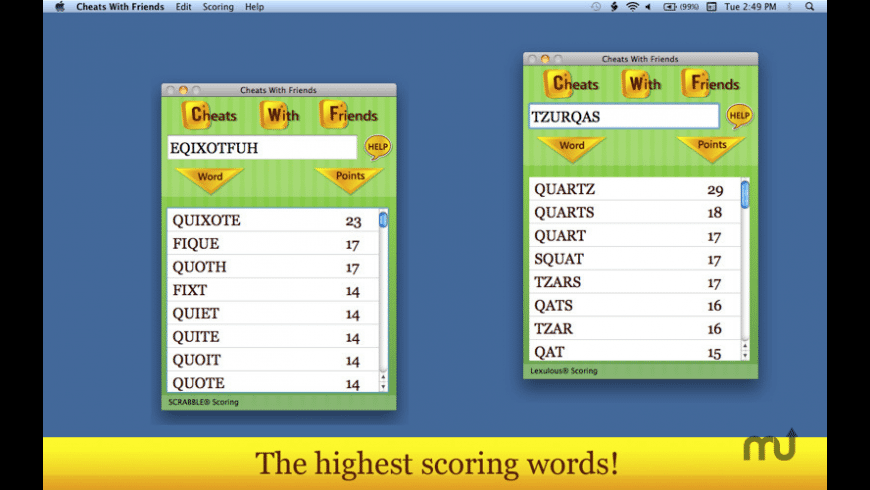Sort by Points in Lexulous Scoring window
Screen dimensions: 870x490
(x=712, y=148)
